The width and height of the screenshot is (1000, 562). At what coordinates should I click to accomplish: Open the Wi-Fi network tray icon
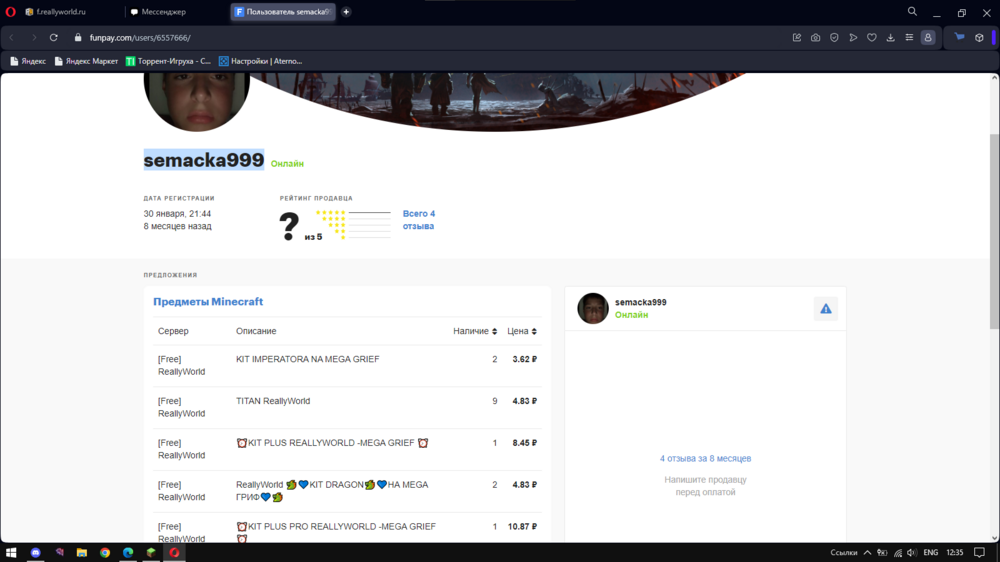tap(898, 552)
